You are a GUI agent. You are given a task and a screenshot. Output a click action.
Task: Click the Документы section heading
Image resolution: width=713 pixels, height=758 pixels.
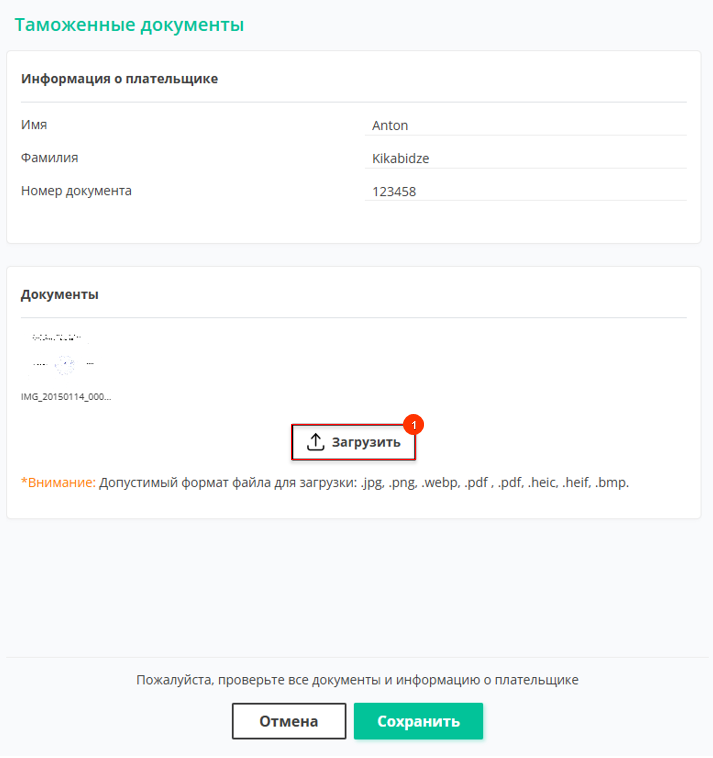pyautogui.click(x=59, y=294)
